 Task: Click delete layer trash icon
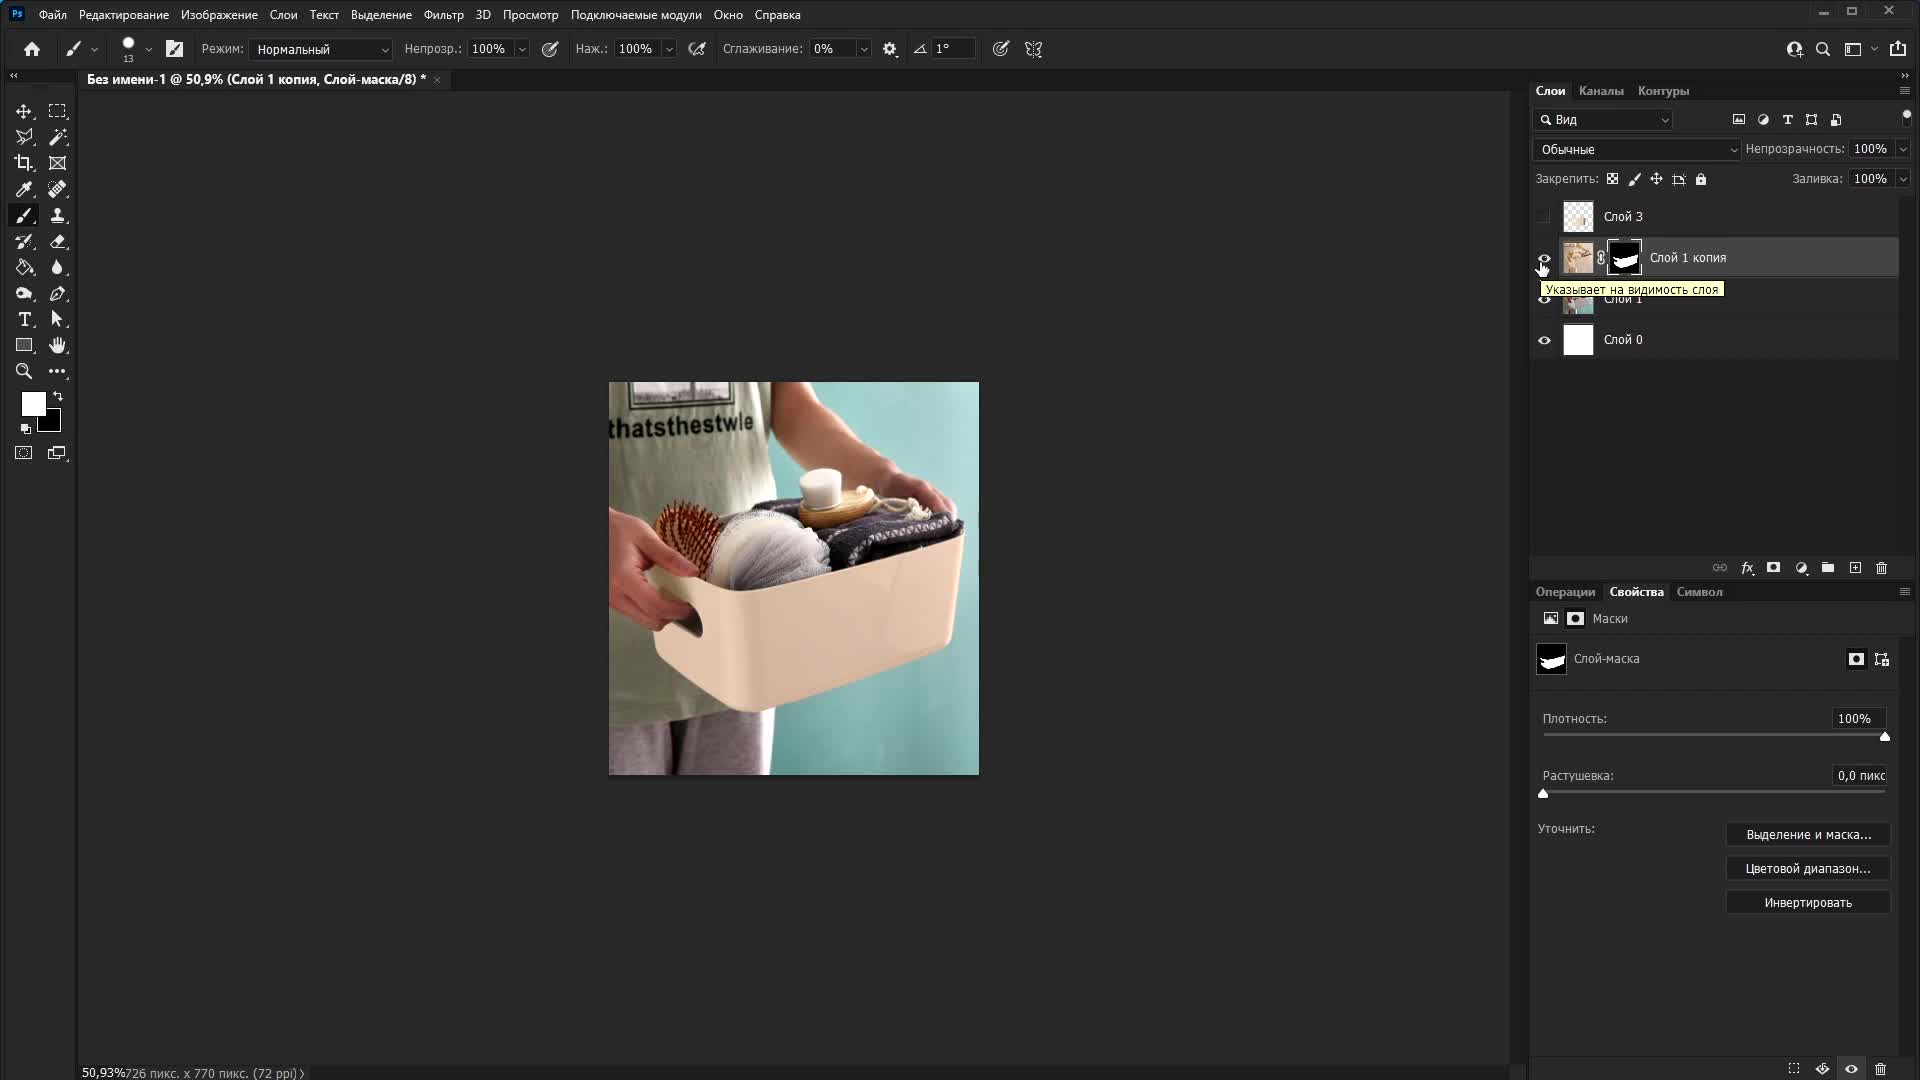click(1881, 568)
